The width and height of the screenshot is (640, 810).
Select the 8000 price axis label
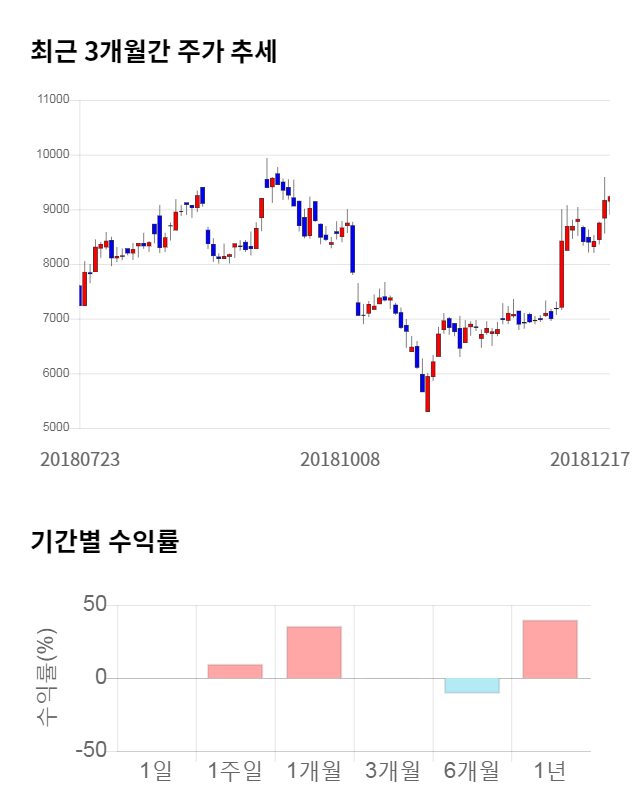[56, 264]
